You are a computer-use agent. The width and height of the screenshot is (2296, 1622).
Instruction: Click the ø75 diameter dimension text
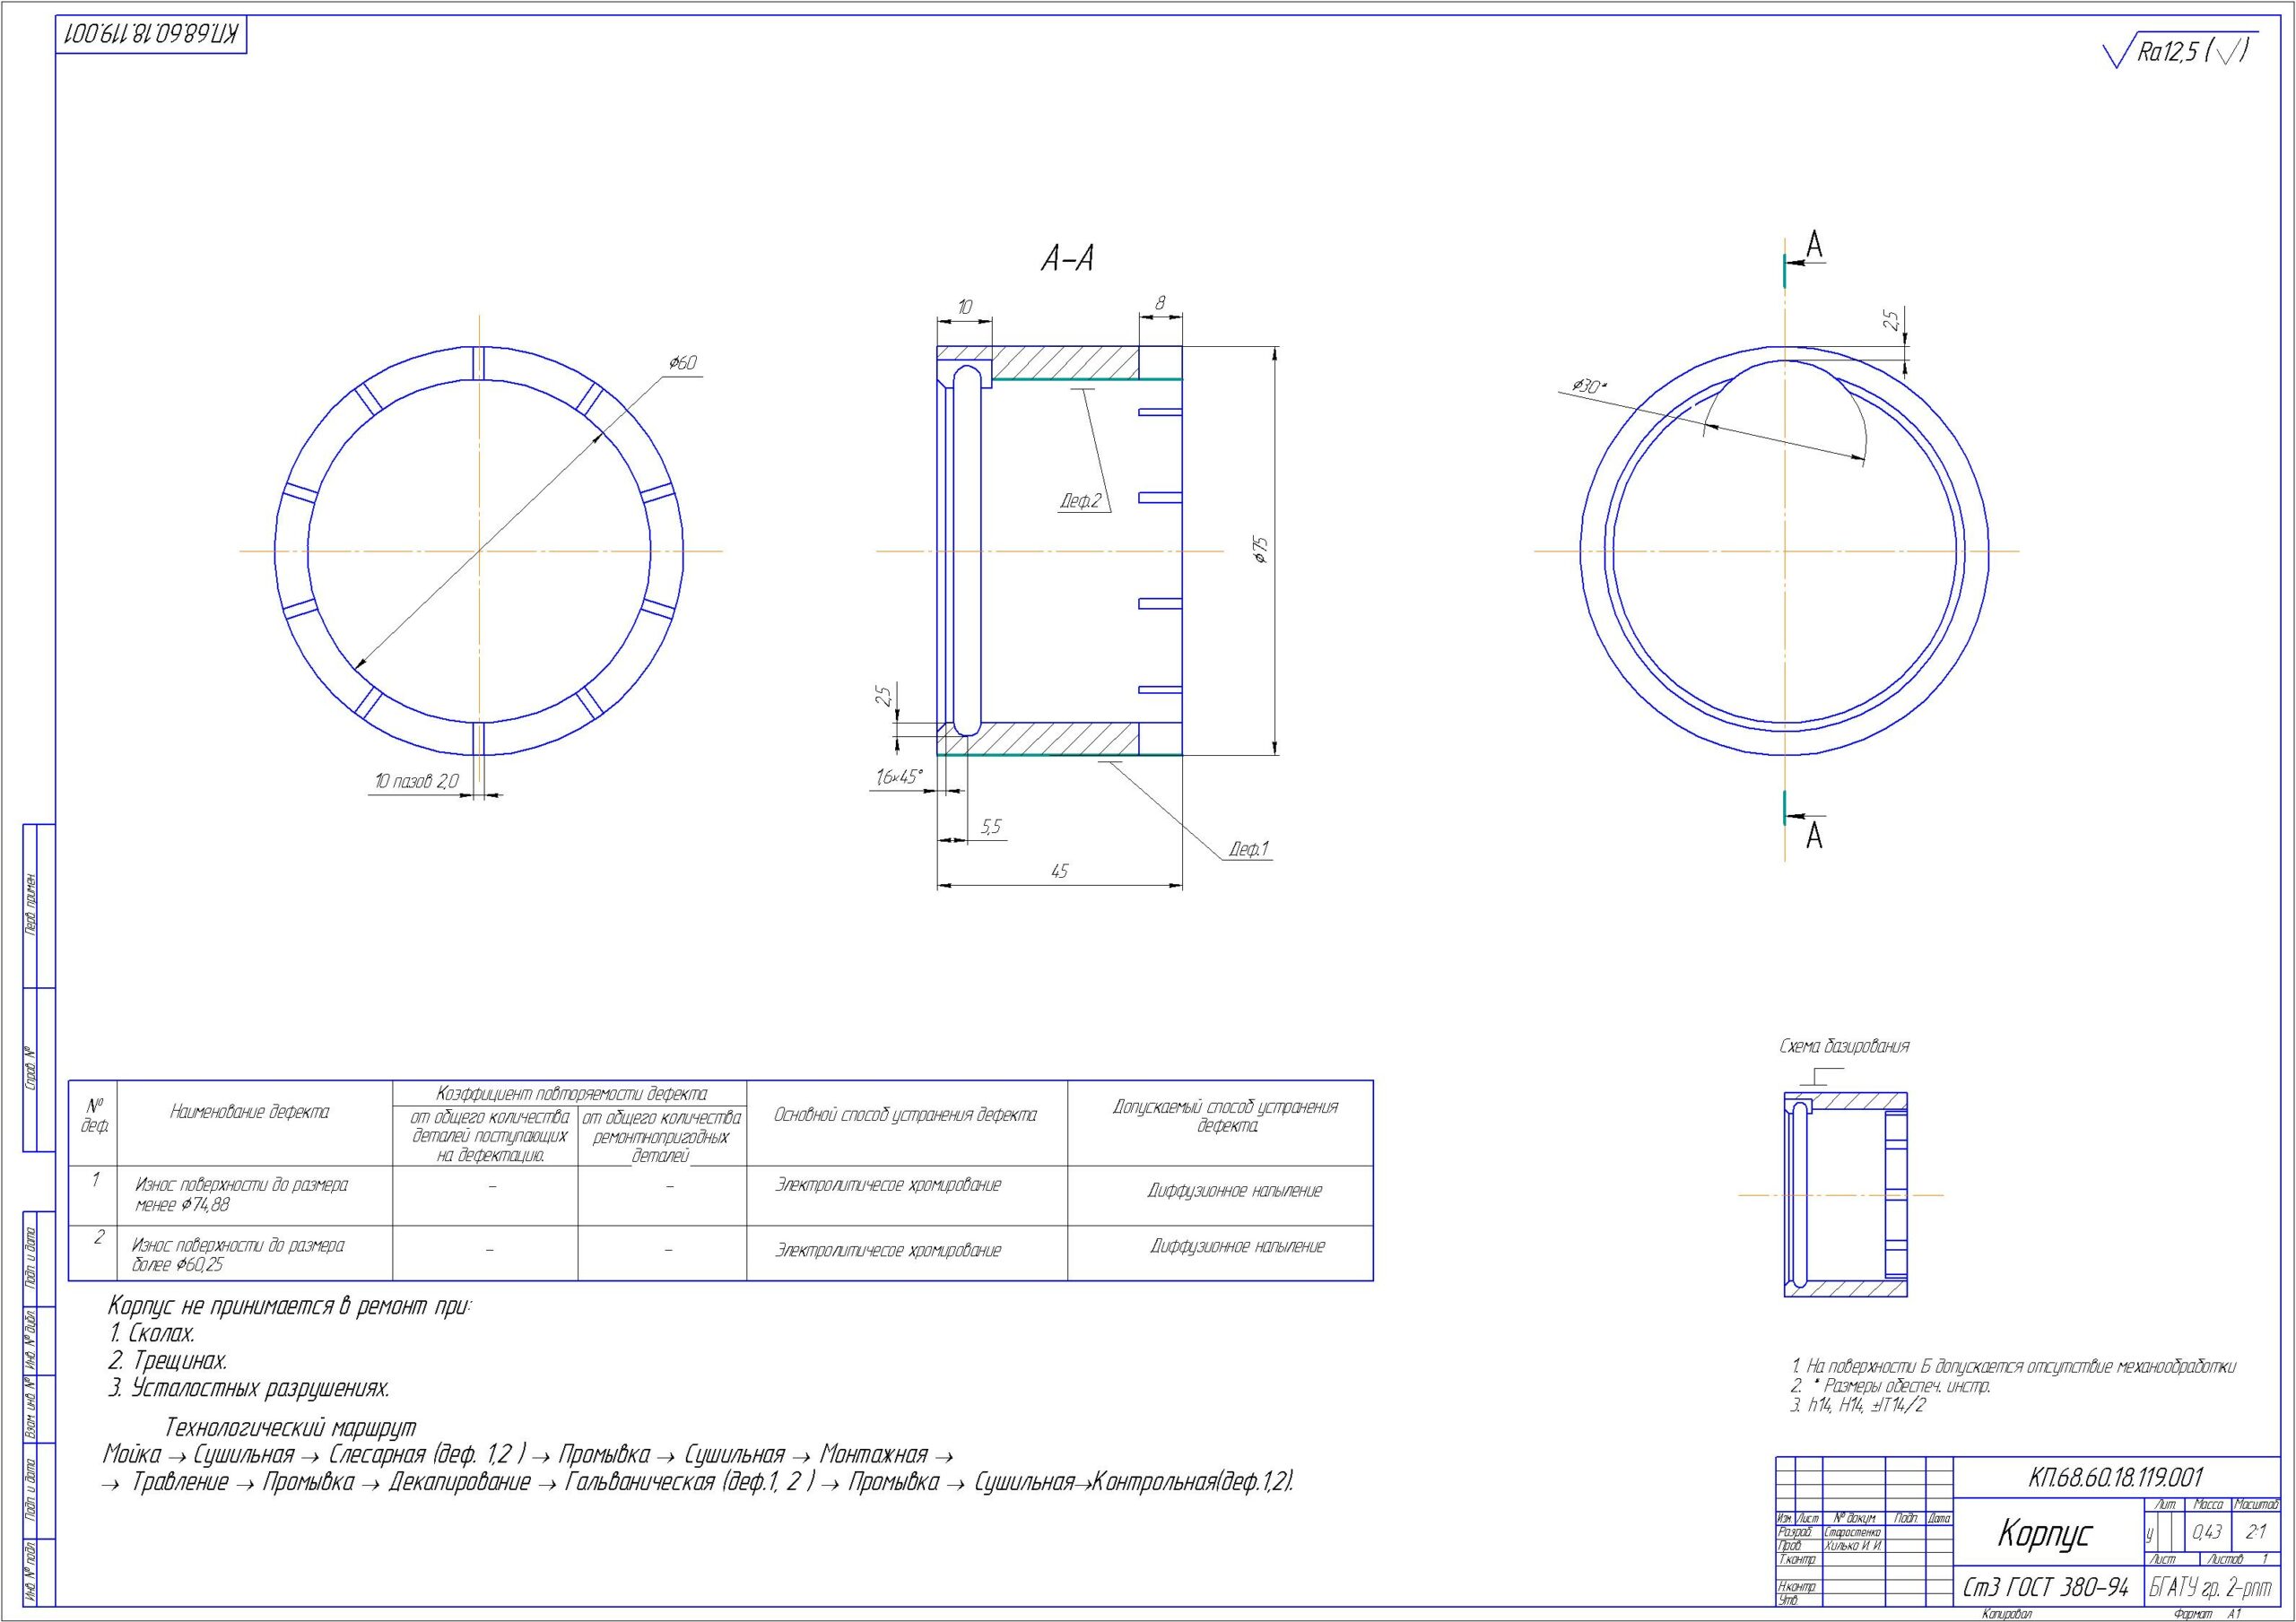[x=1261, y=549]
